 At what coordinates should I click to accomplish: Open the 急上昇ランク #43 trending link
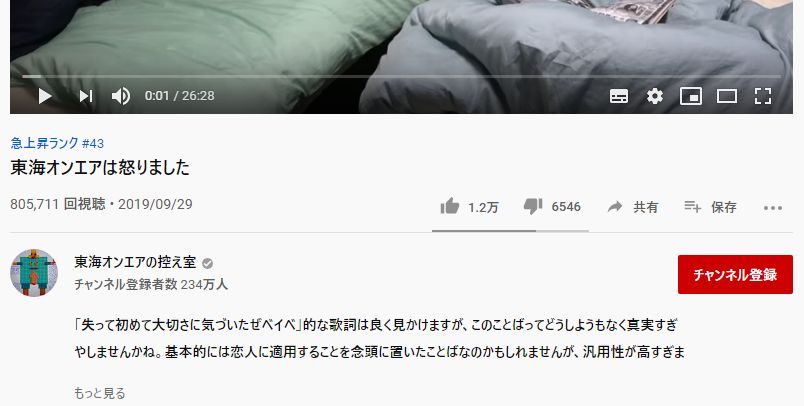[57, 143]
